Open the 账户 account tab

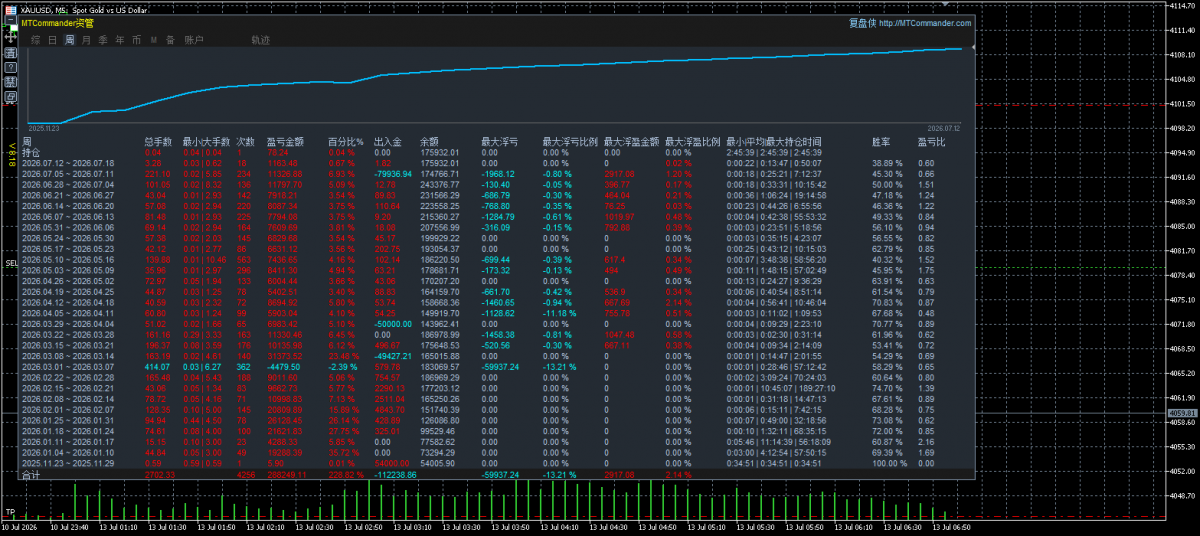pyautogui.click(x=194, y=40)
